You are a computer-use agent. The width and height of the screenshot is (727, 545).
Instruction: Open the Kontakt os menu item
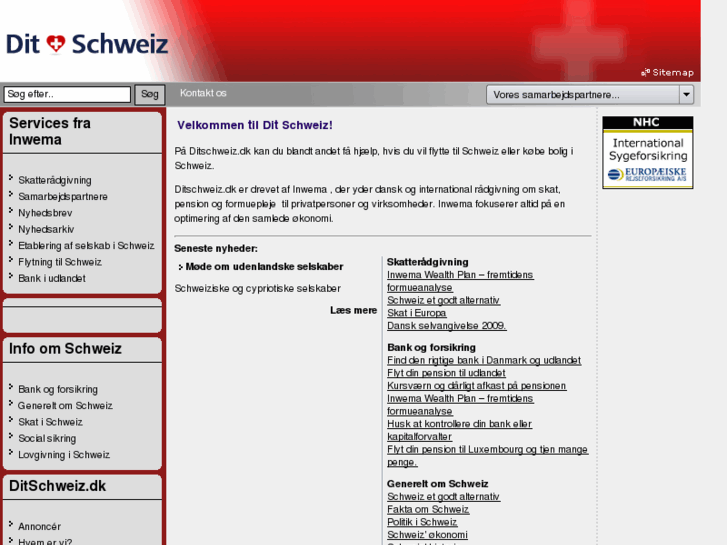click(203, 93)
